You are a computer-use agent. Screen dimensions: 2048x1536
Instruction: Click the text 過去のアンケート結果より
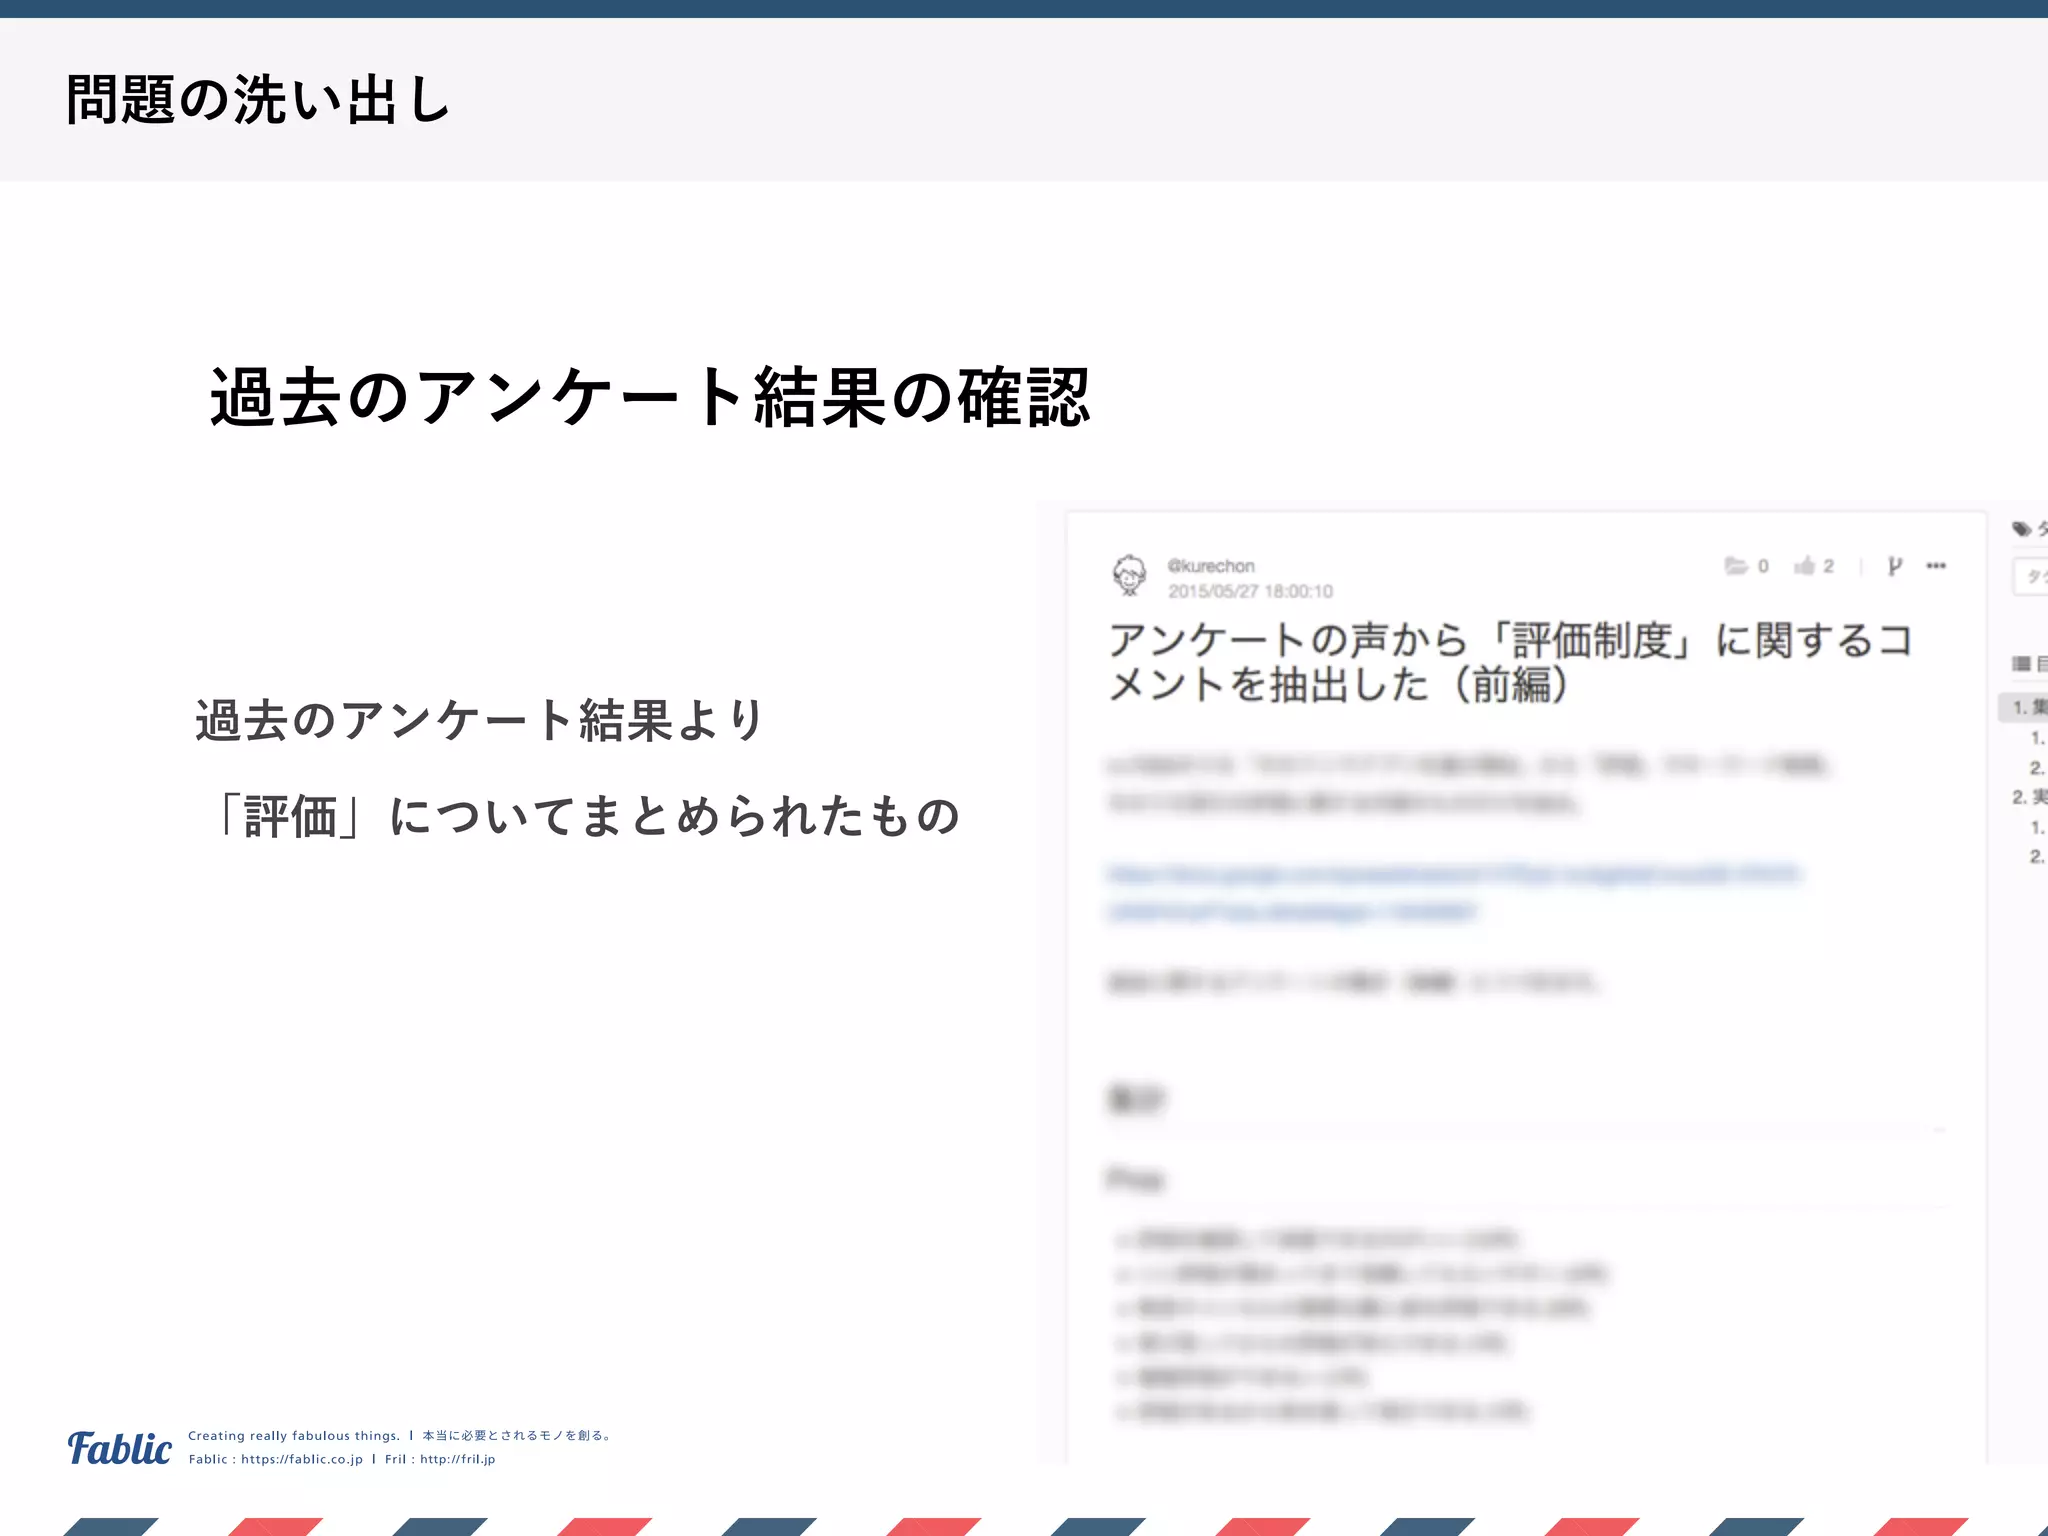click(480, 720)
